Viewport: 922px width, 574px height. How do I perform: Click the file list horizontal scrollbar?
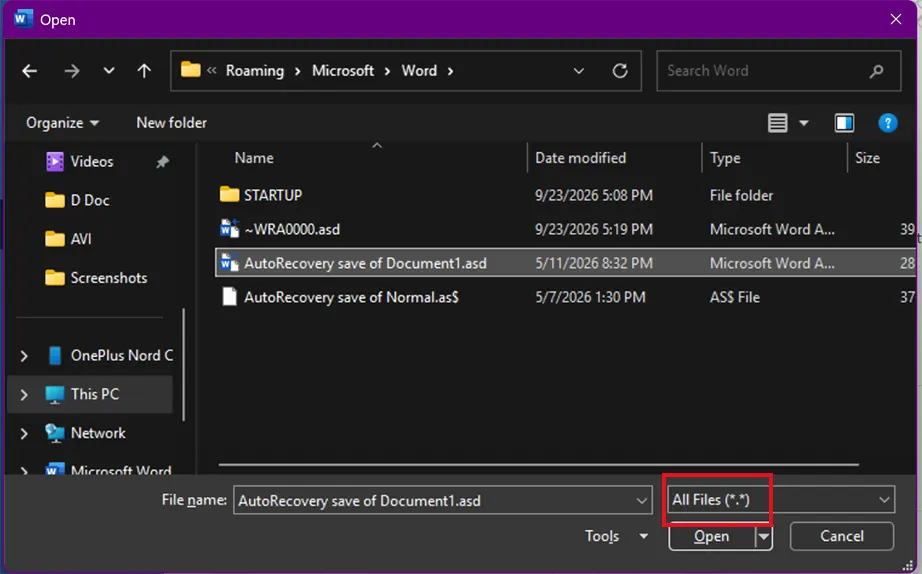pyautogui.click(x=538, y=465)
